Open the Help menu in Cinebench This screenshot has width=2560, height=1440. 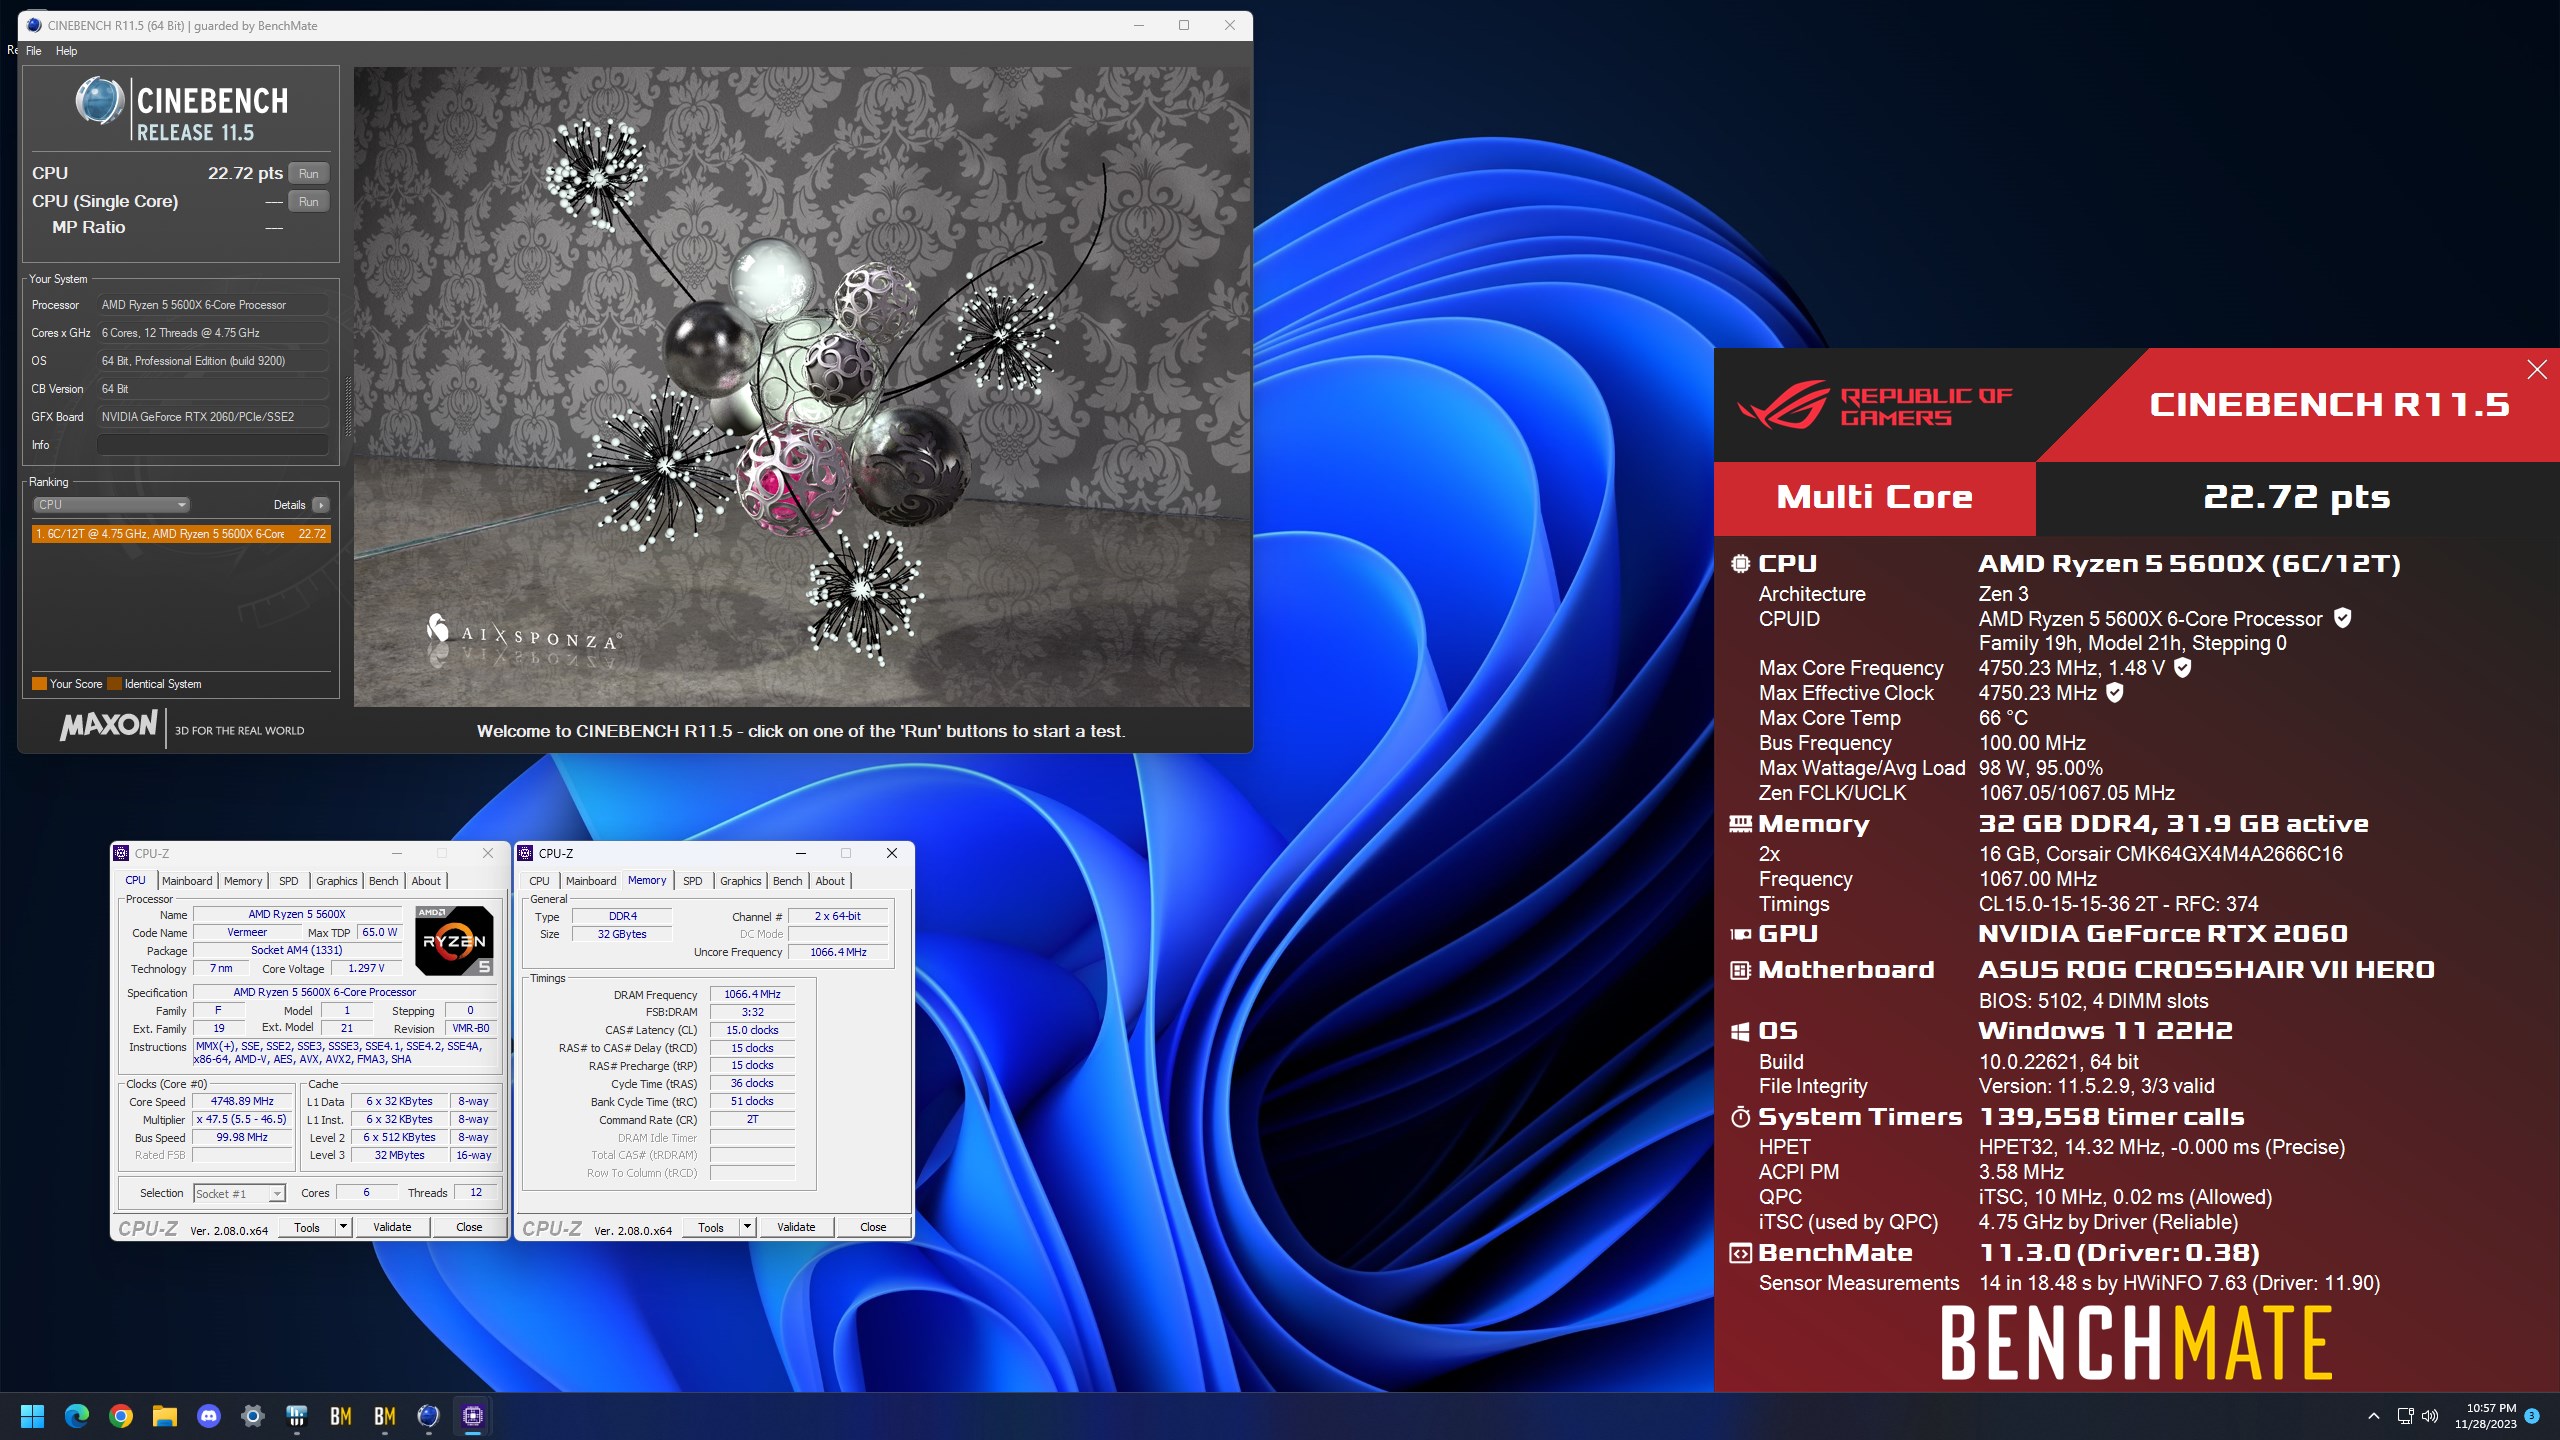(66, 51)
